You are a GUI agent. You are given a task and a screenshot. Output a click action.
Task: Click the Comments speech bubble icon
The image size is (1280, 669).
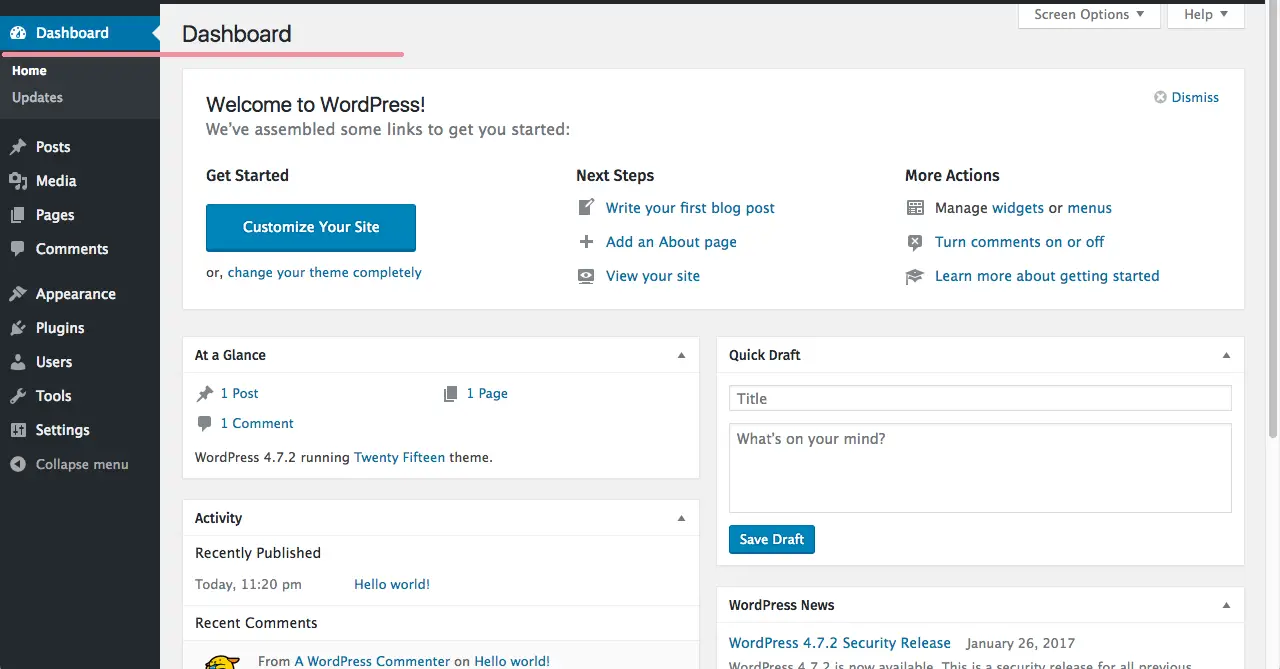click(18, 249)
